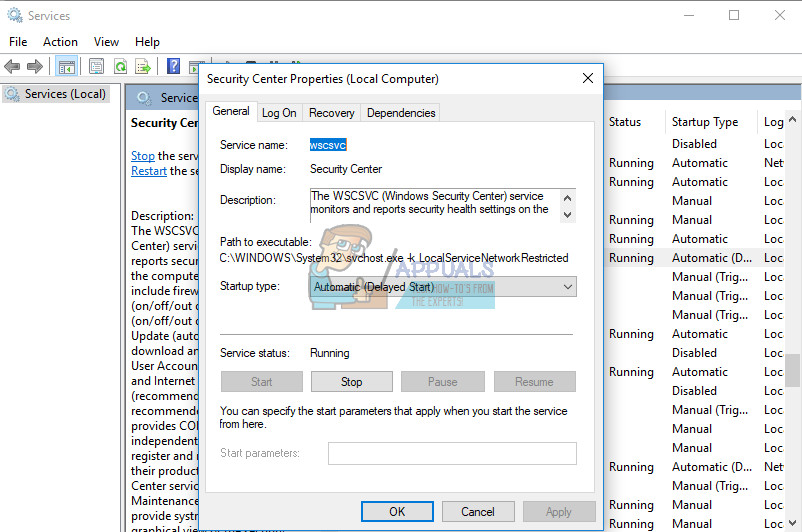Click the description box down arrow
The image size is (802, 532).
567,215
